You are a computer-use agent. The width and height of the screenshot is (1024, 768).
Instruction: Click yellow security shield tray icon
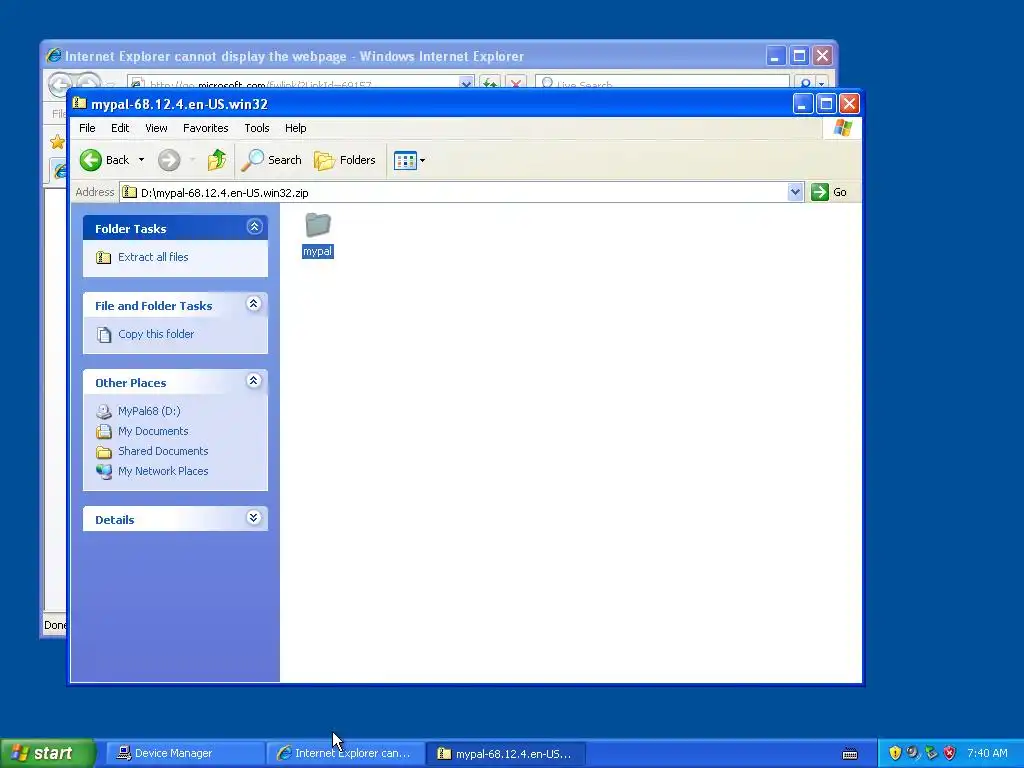pyautogui.click(x=895, y=753)
